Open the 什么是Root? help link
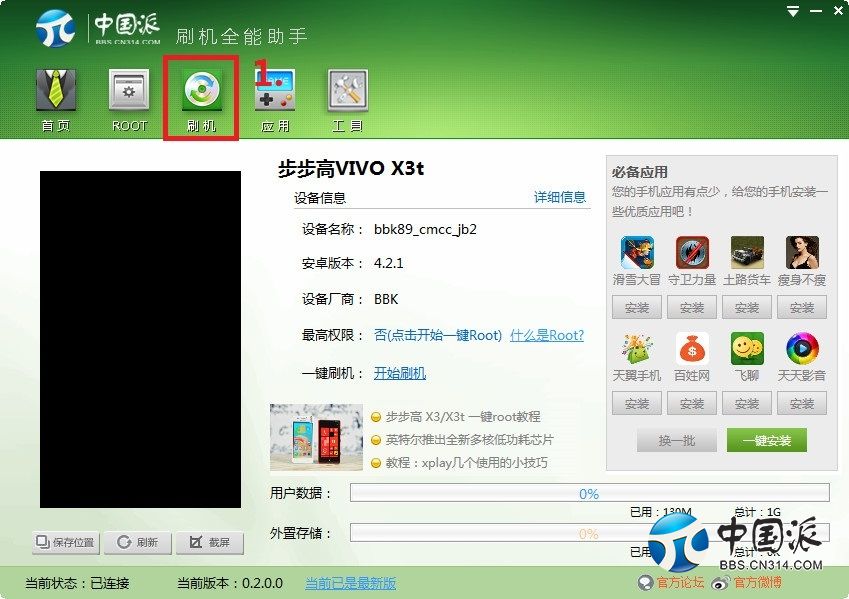 (547, 335)
